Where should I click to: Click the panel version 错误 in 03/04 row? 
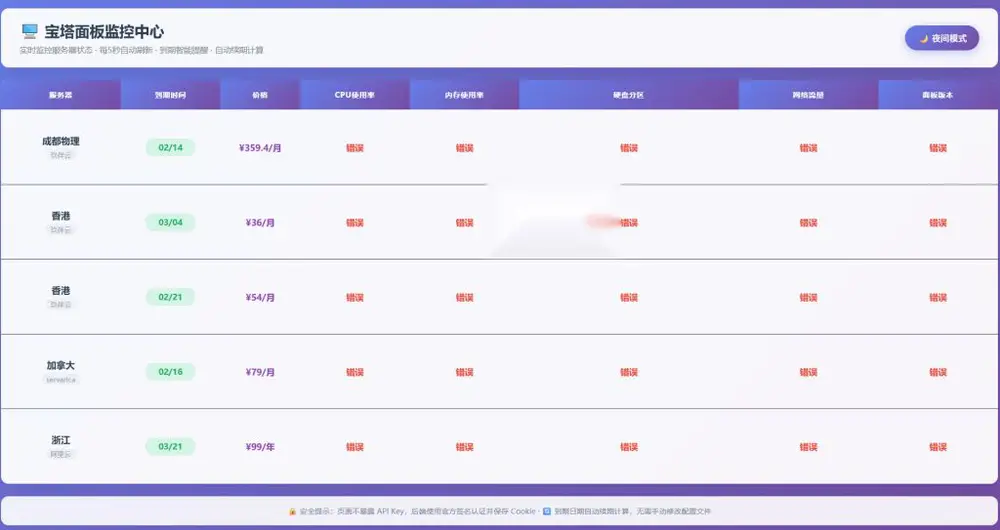coord(938,223)
